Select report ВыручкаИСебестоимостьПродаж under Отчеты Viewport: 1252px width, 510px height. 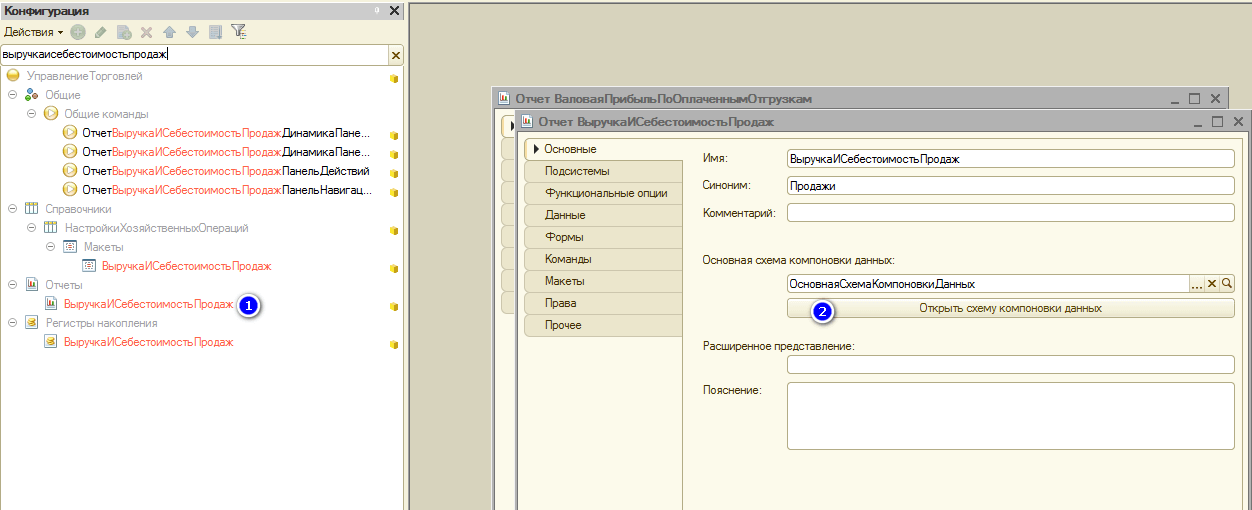point(148,304)
